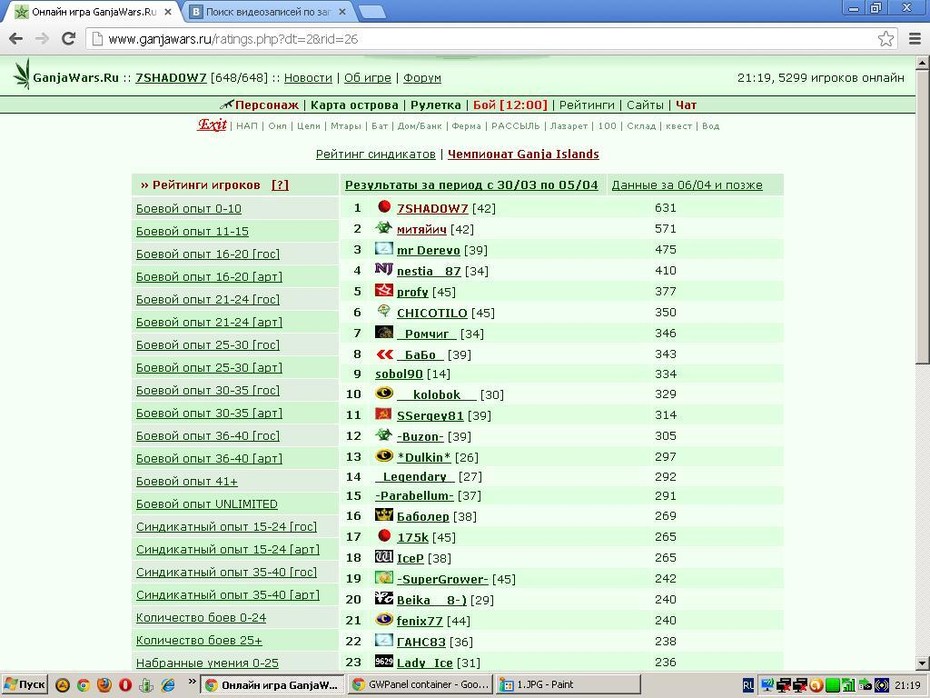This screenshot has width=930, height=698.
Task: Click crown icon beside Баболер
Action: tap(384, 515)
